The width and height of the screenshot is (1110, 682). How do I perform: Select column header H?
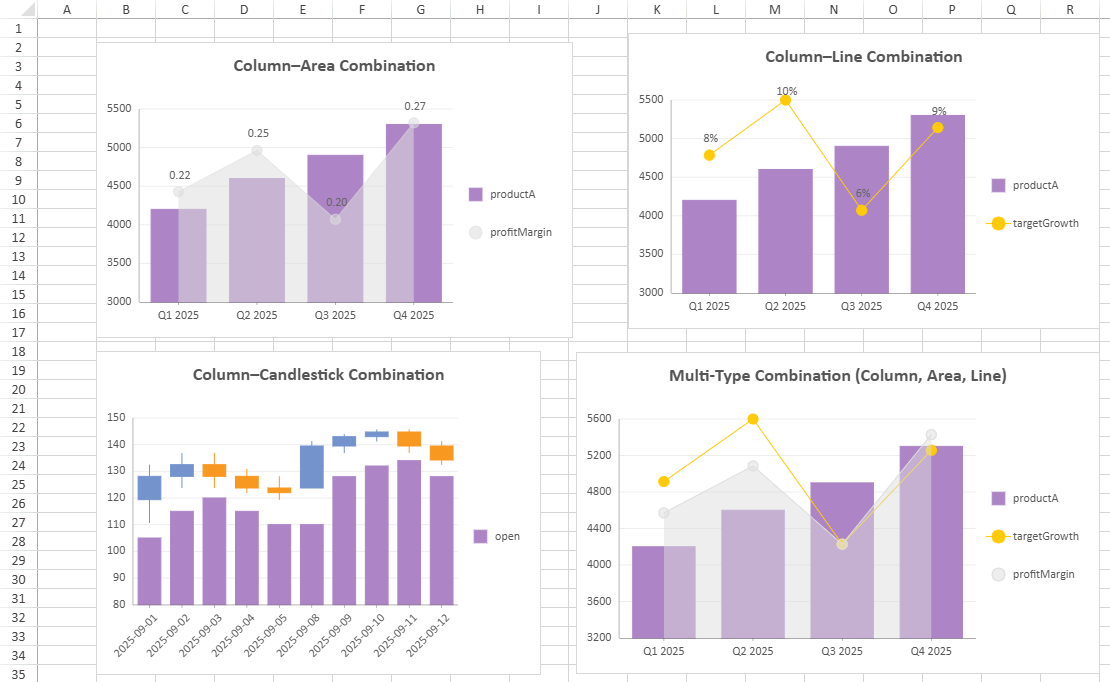pos(480,9)
